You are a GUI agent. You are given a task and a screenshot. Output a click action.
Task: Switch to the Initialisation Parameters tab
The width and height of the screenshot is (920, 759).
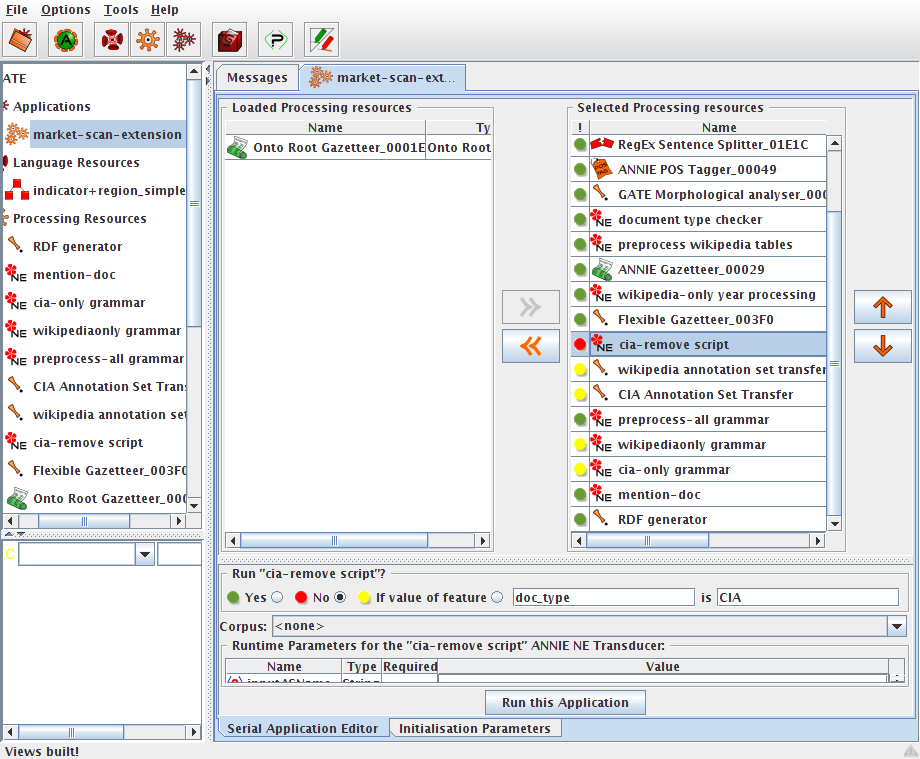tap(475, 728)
